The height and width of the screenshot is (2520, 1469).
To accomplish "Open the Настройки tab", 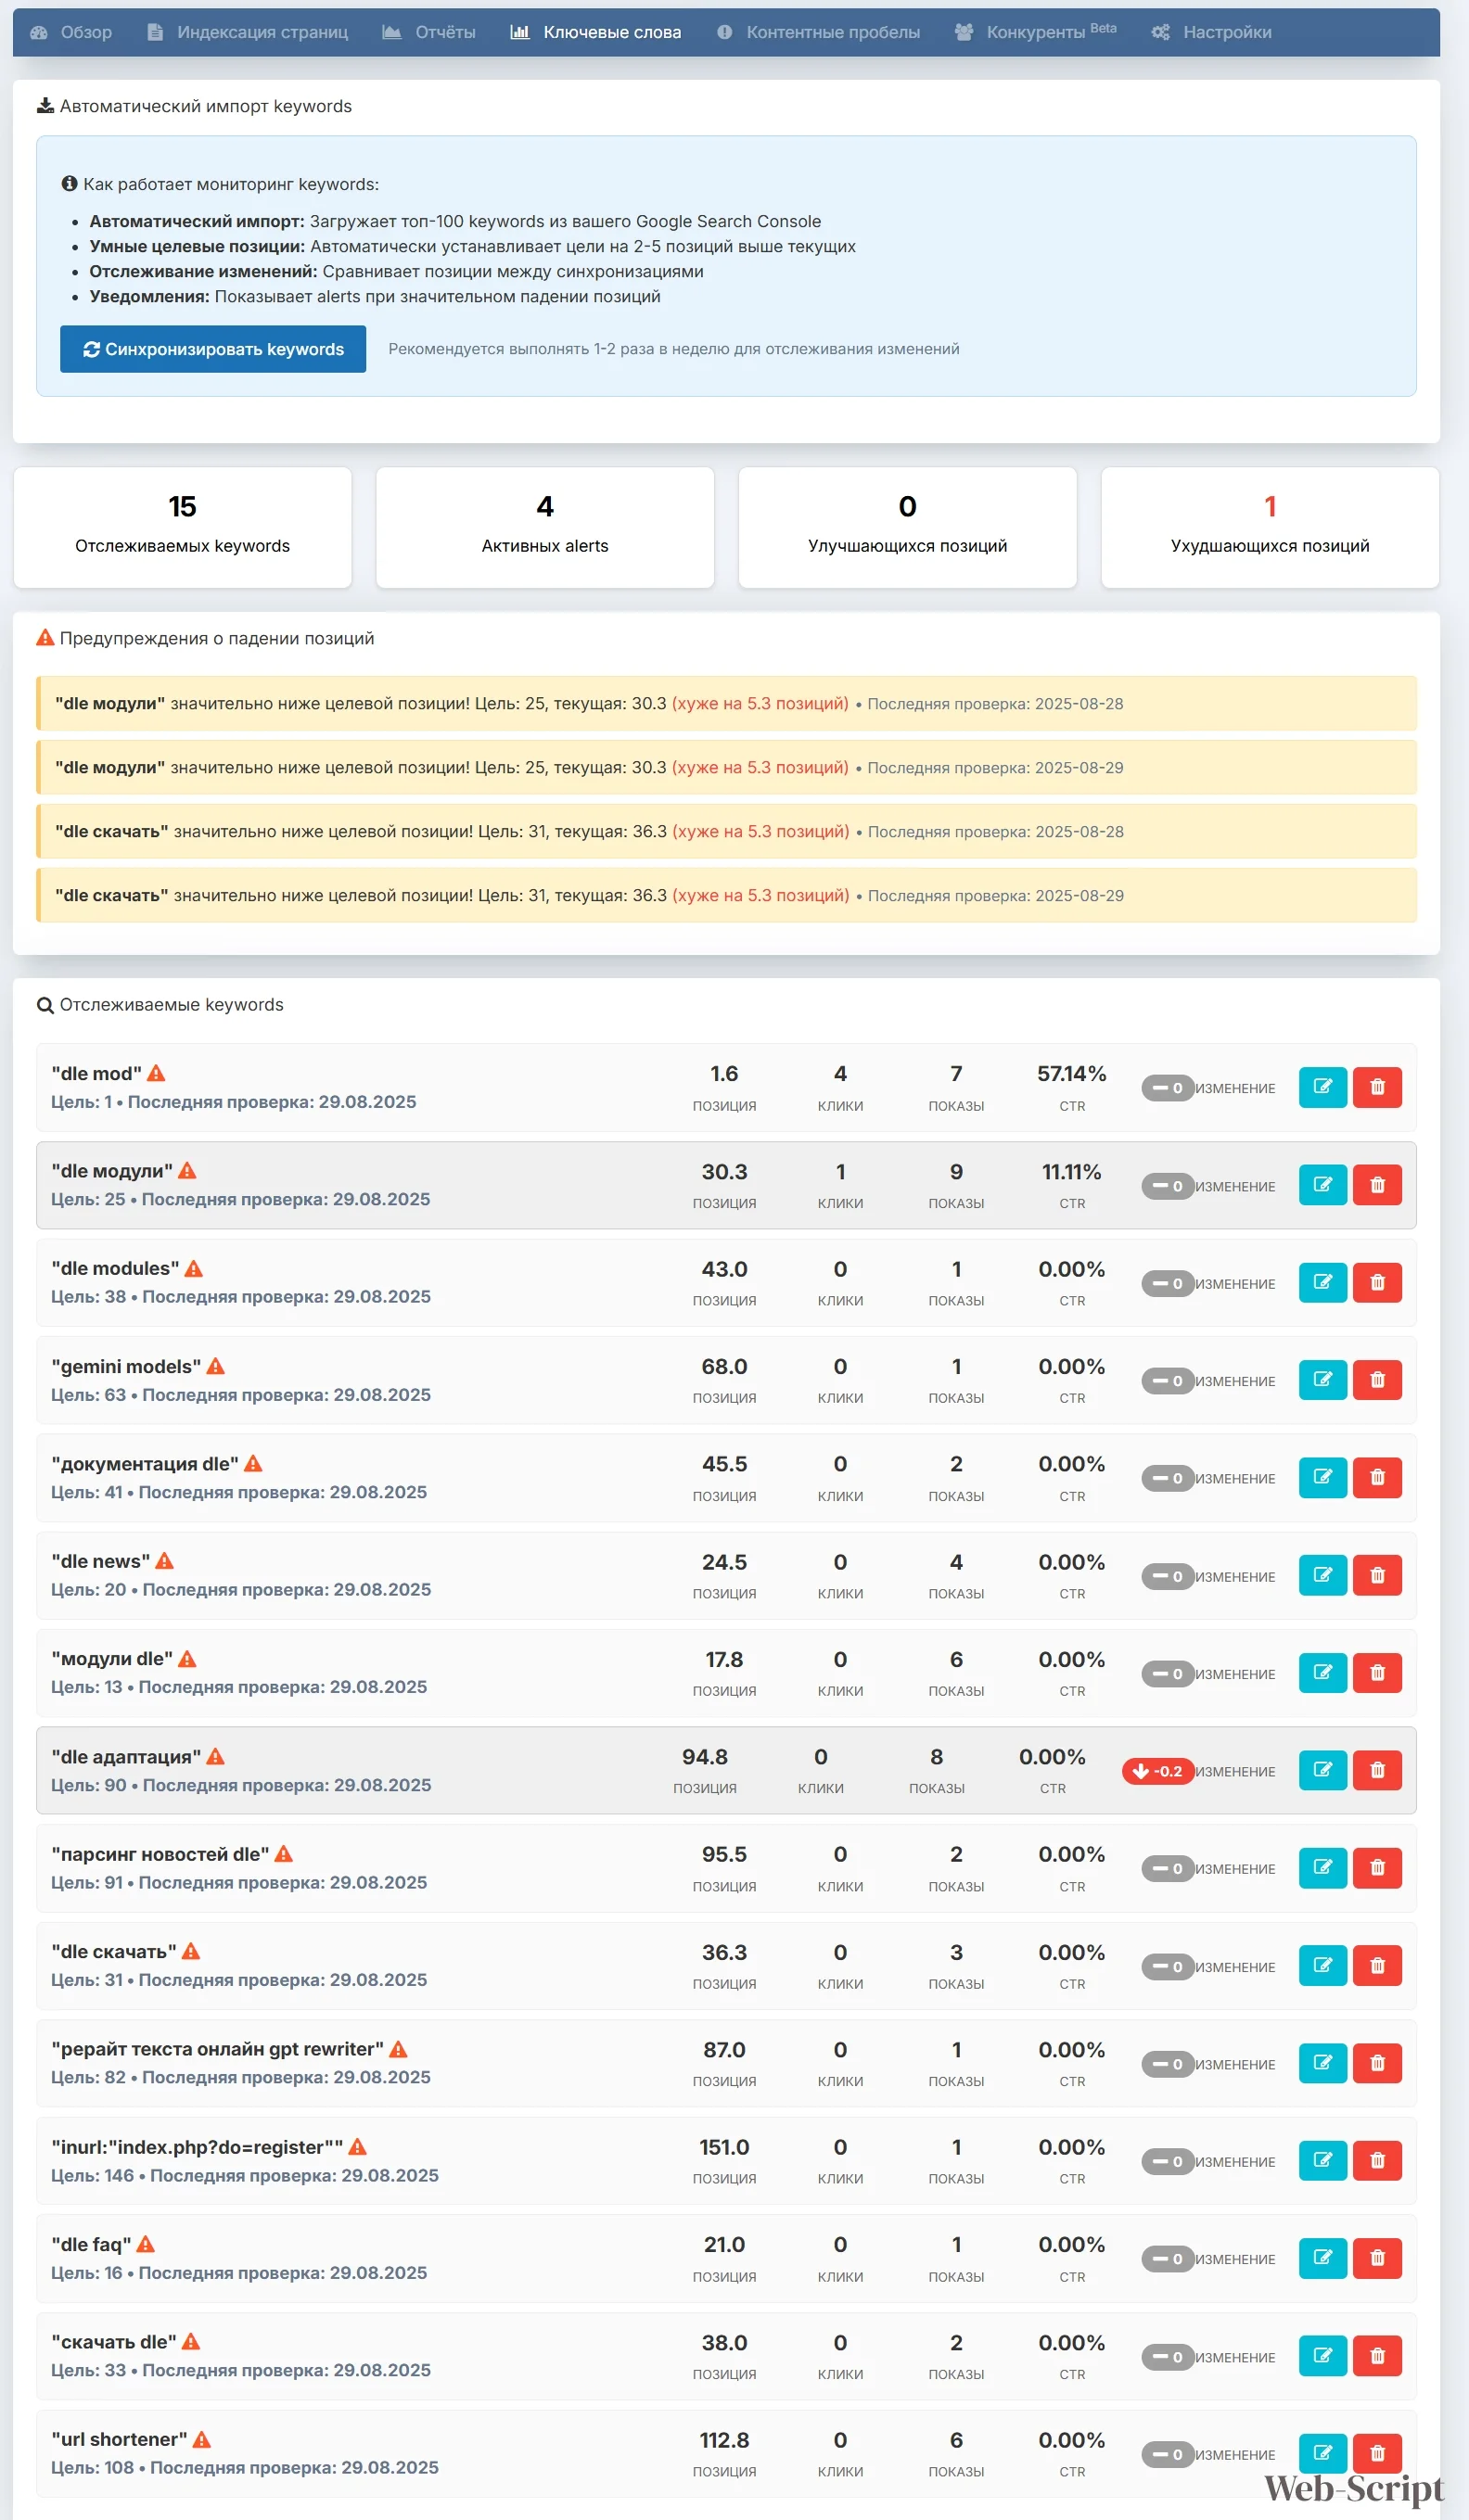I will [1211, 32].
